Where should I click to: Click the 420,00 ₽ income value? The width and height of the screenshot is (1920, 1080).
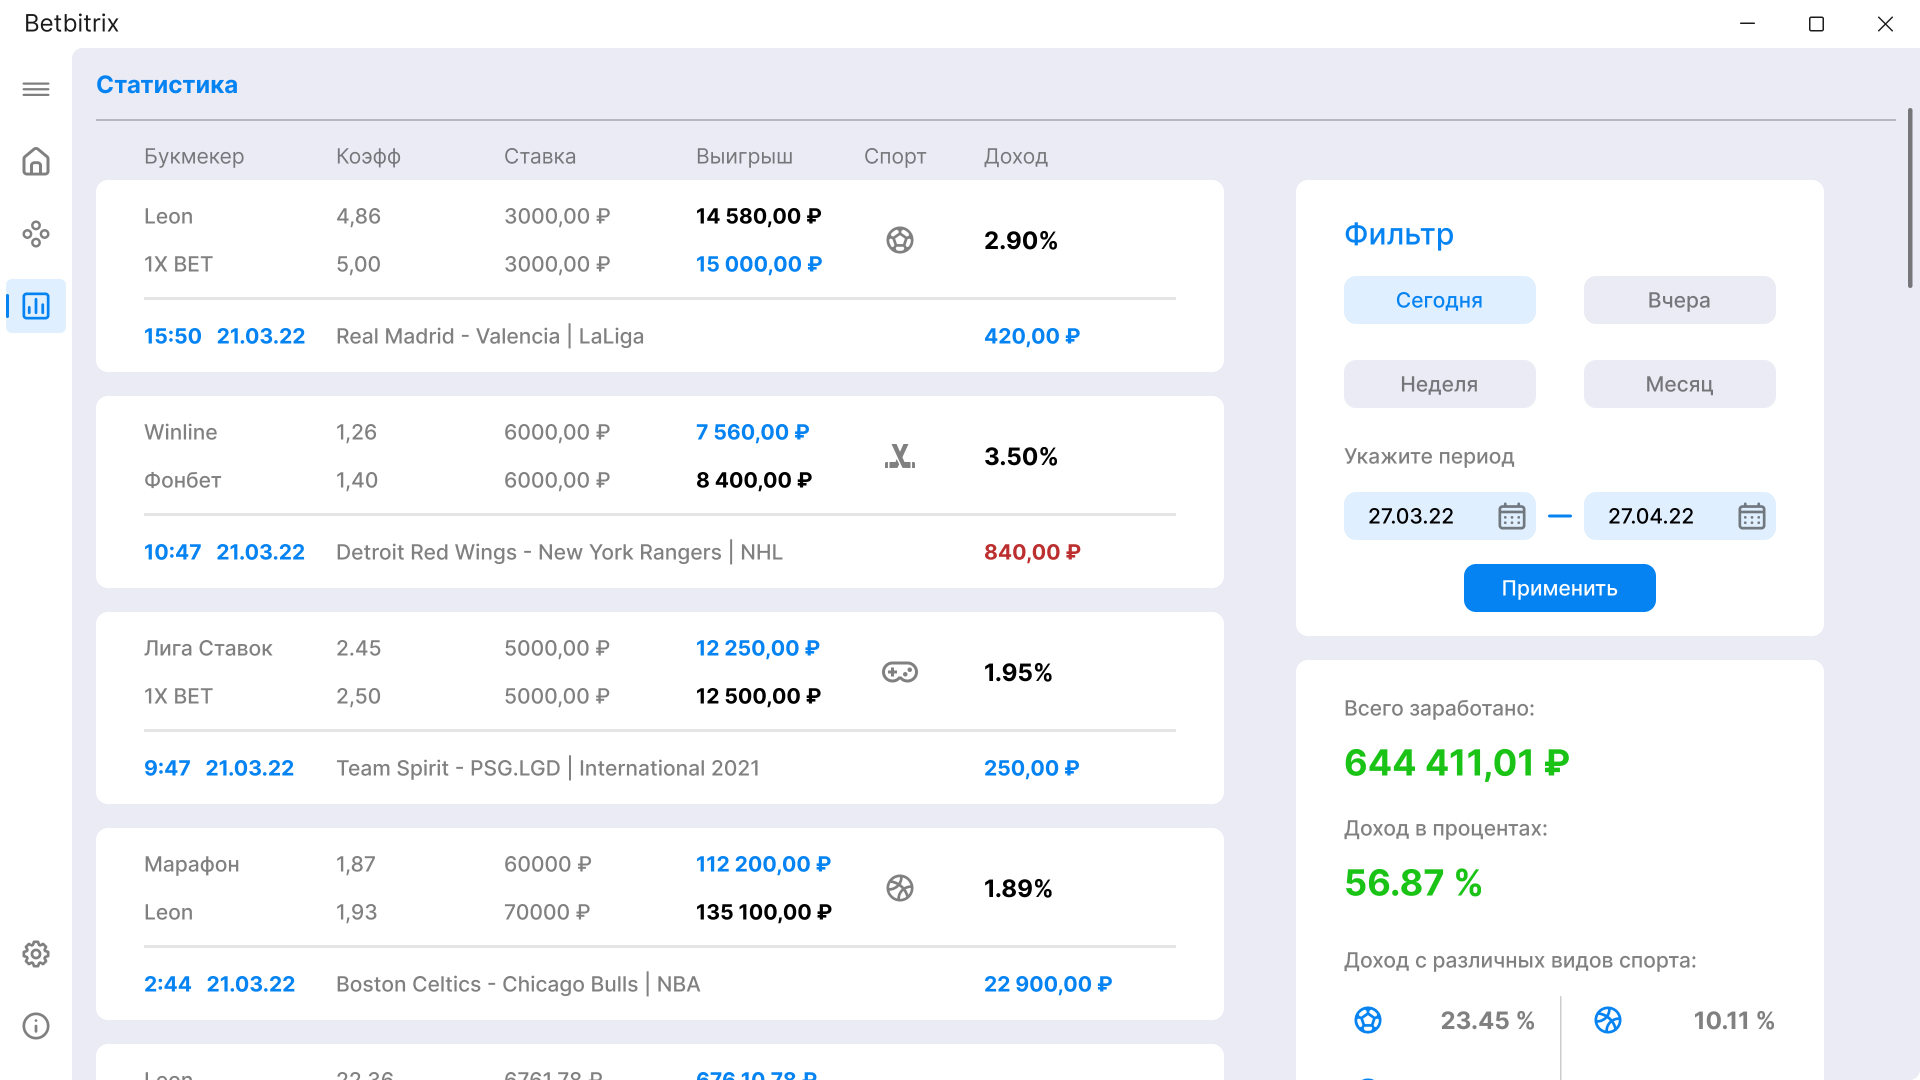click(1032, 336)
